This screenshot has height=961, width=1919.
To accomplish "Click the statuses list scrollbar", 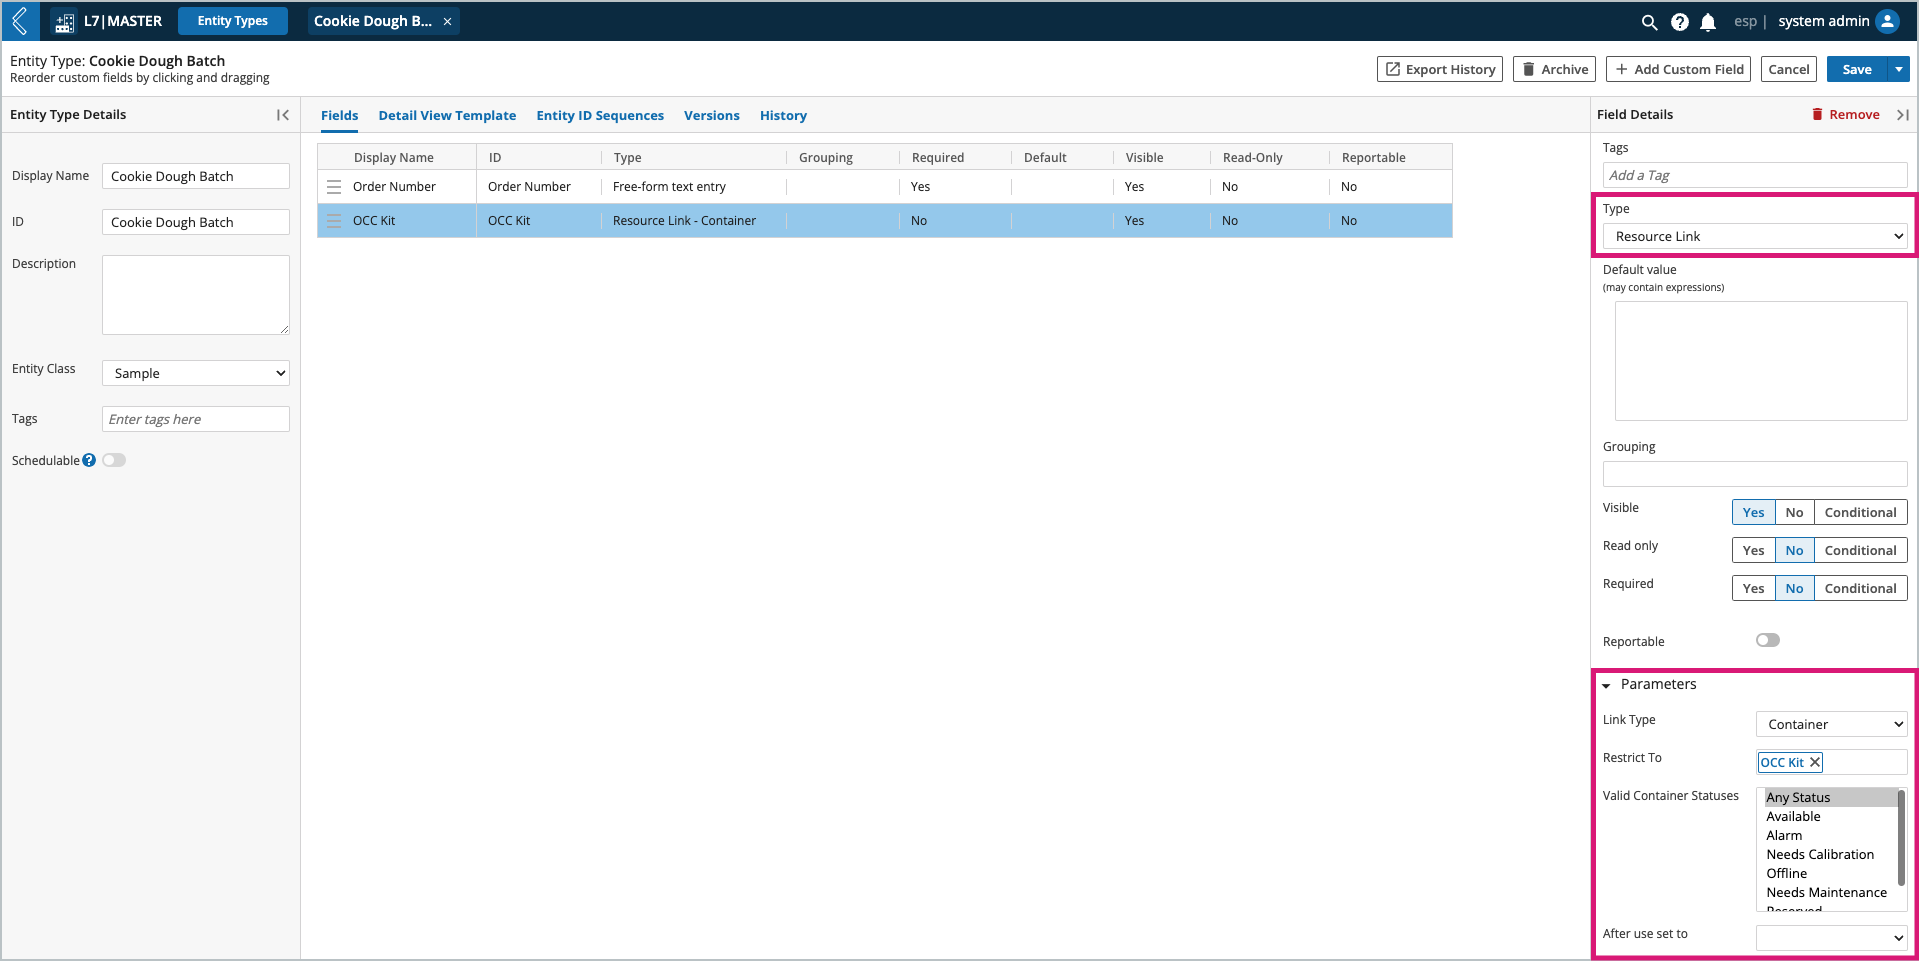I will (1901, 838).
